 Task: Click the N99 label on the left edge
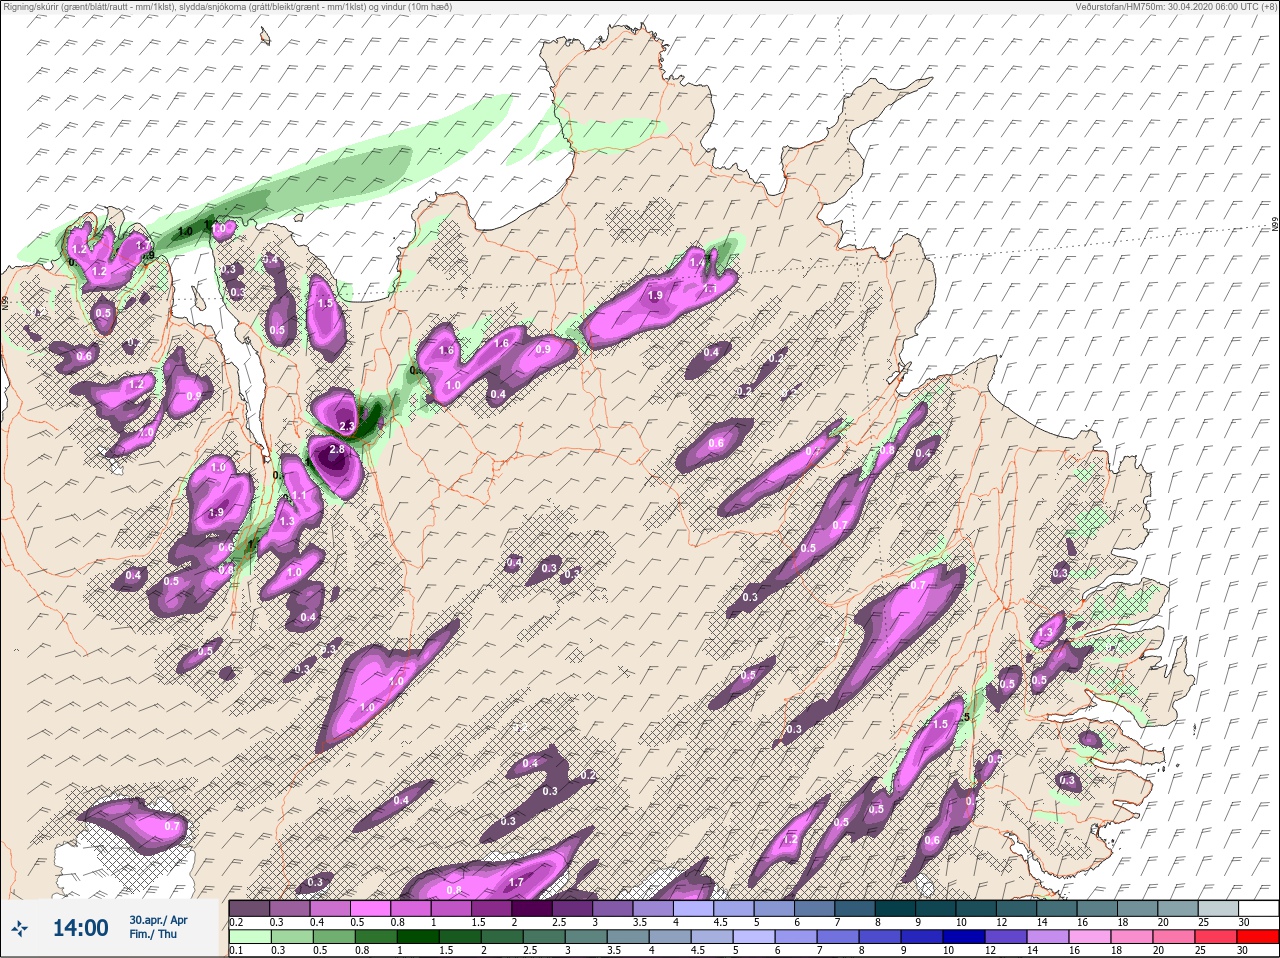[6, 301]
